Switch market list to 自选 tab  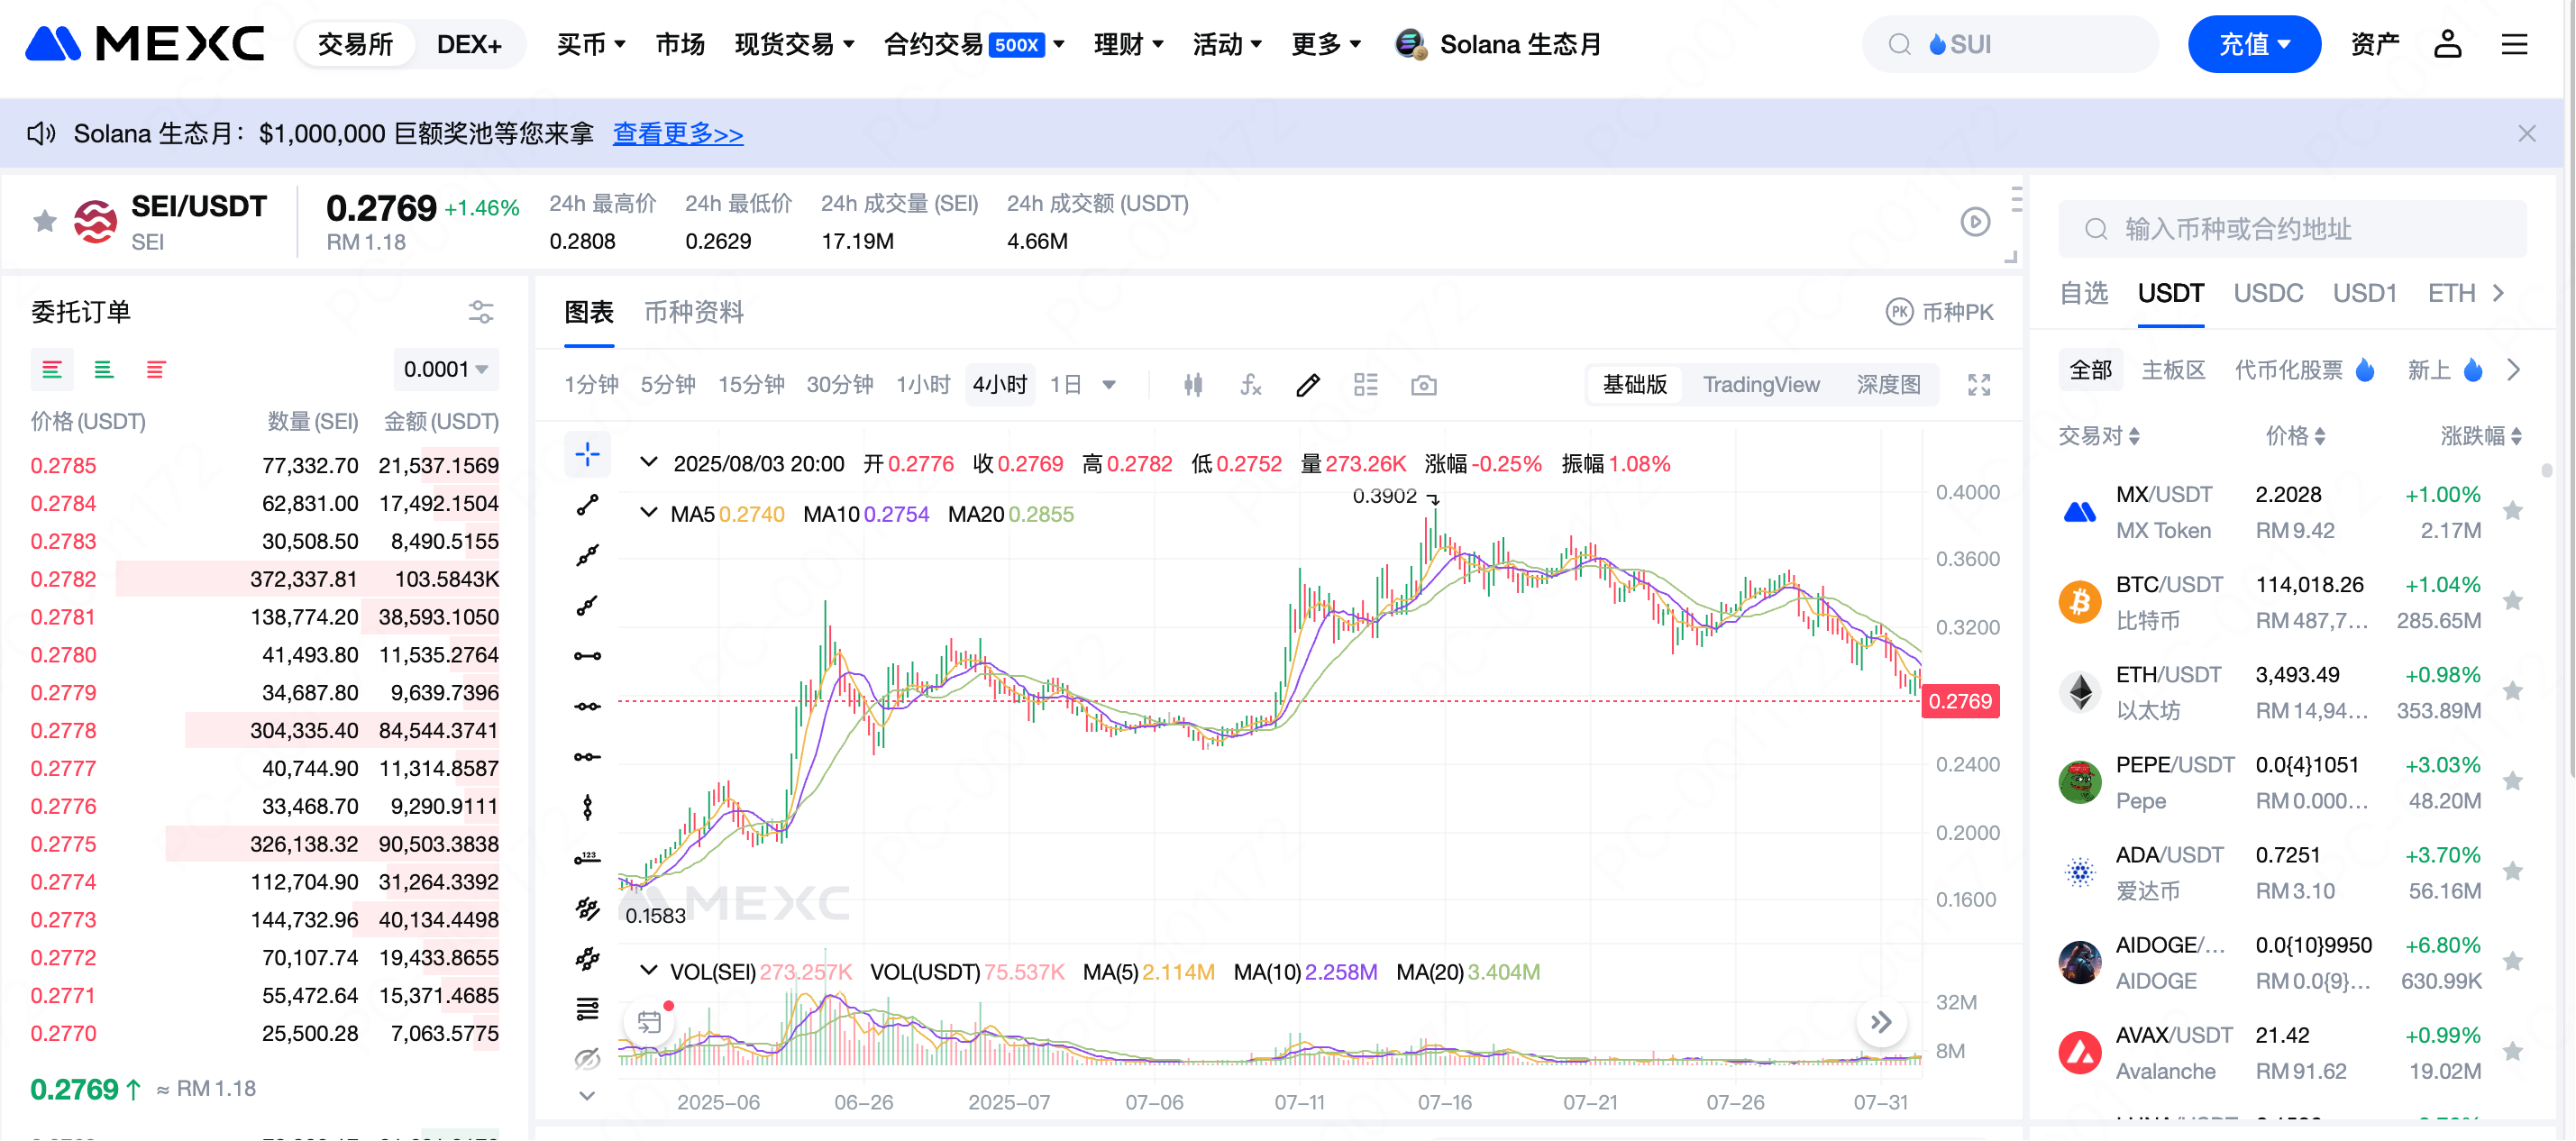[x=2084, y=293]
